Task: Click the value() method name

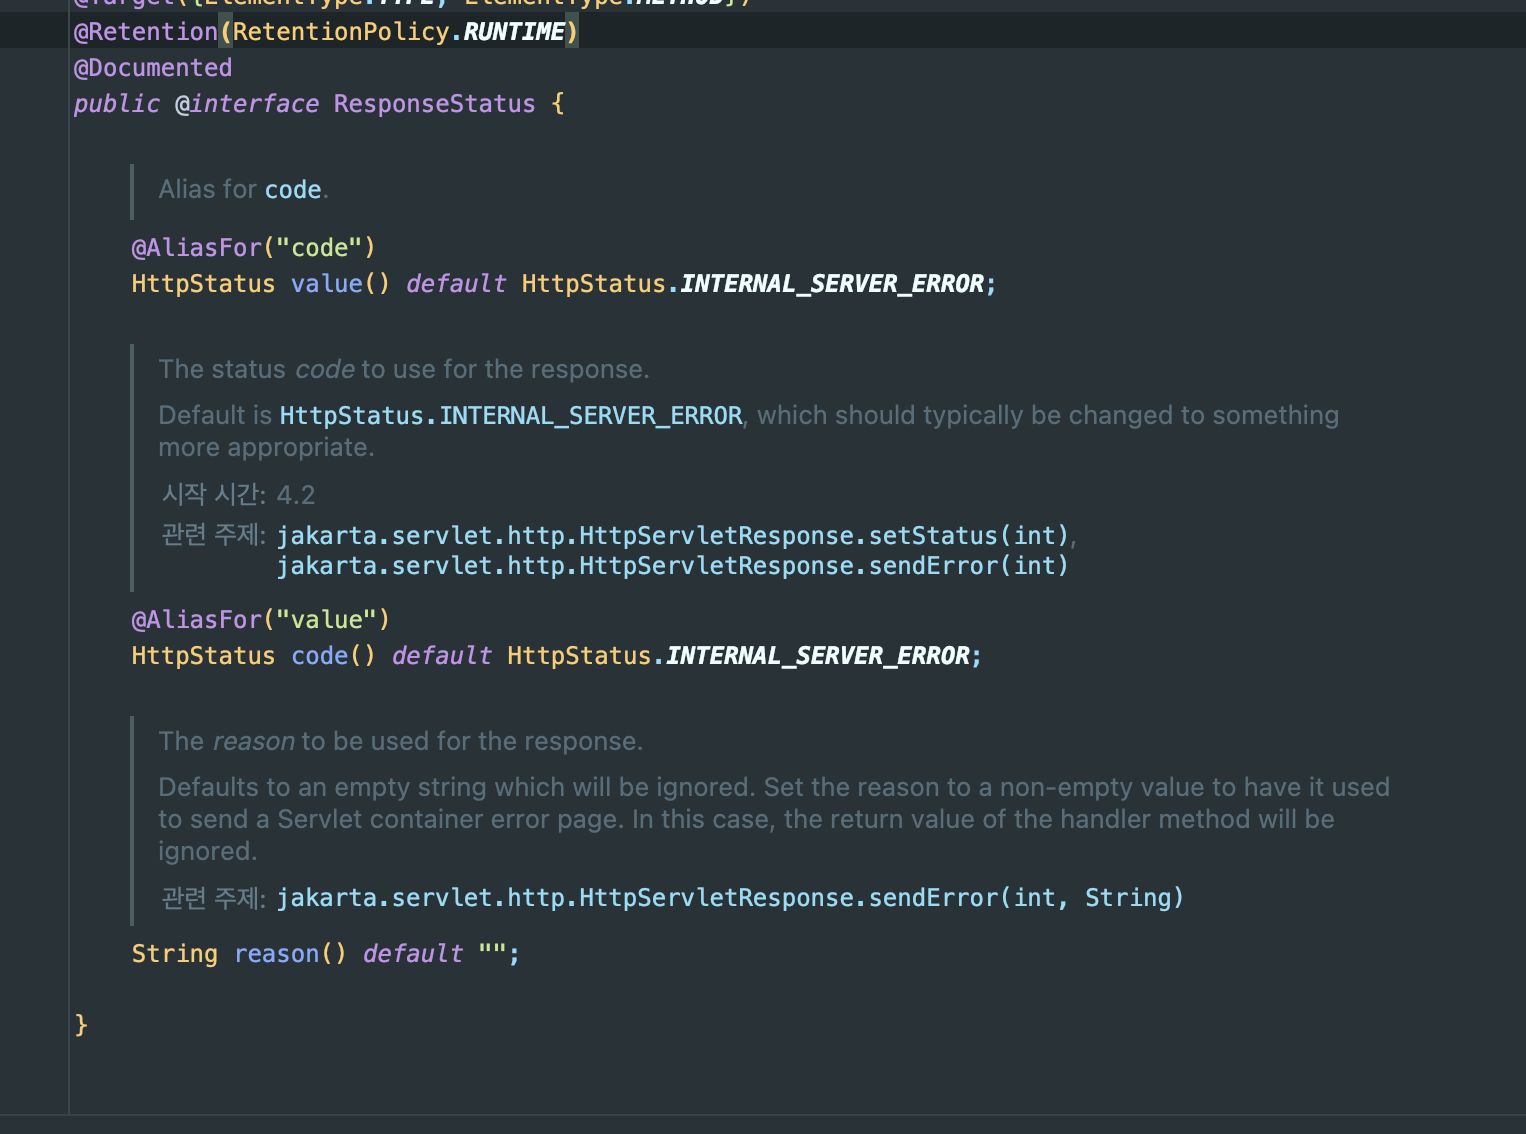Action: 327,284
